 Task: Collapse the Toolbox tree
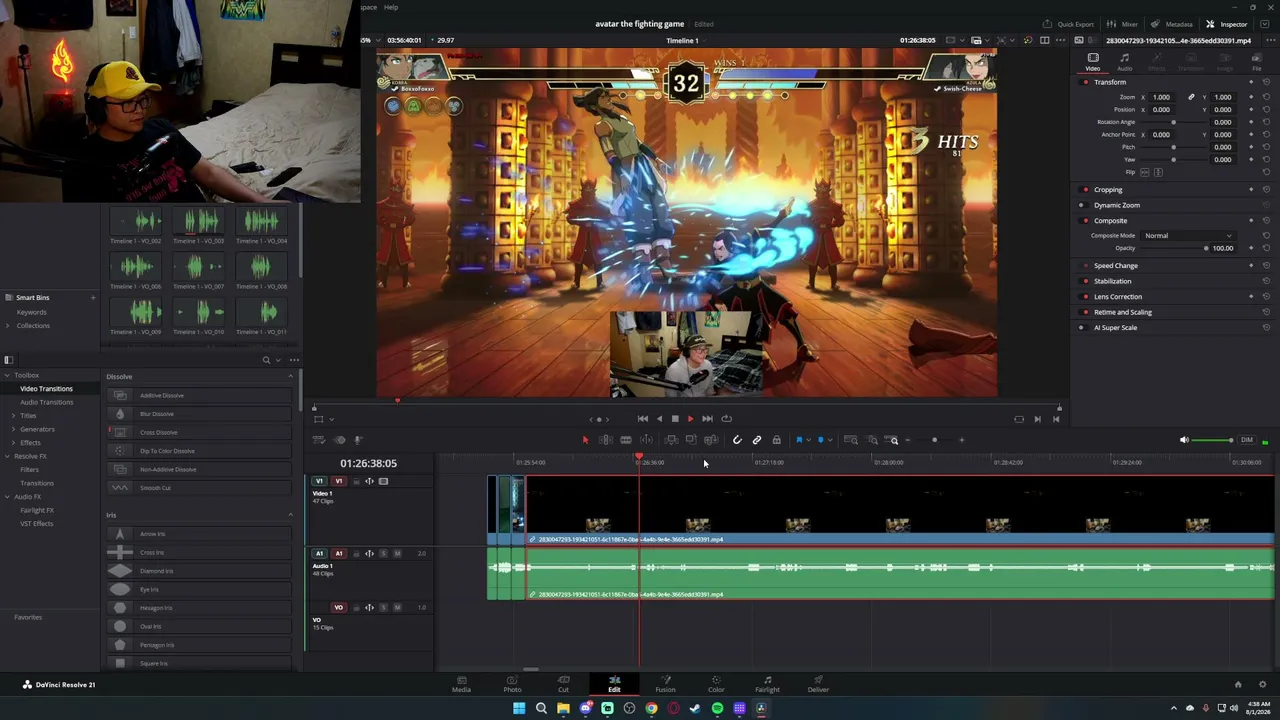[x=8, y=375]
